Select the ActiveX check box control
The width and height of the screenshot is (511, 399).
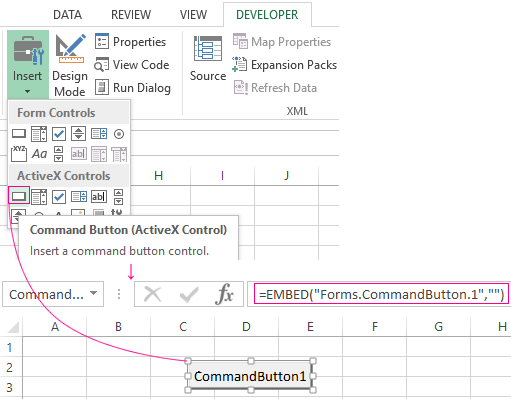tap(59, 197)
